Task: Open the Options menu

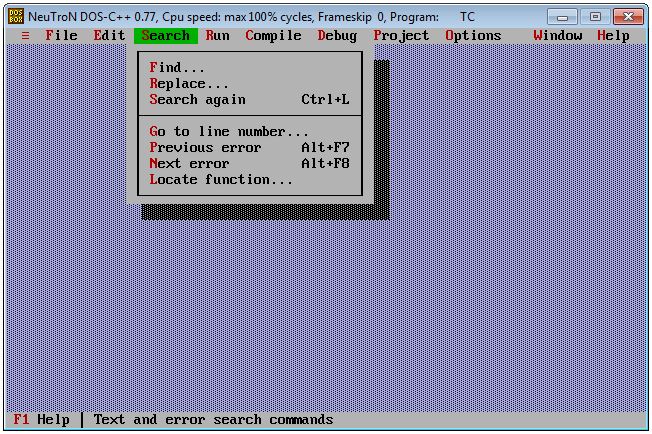Action: (x=473, y=36)
